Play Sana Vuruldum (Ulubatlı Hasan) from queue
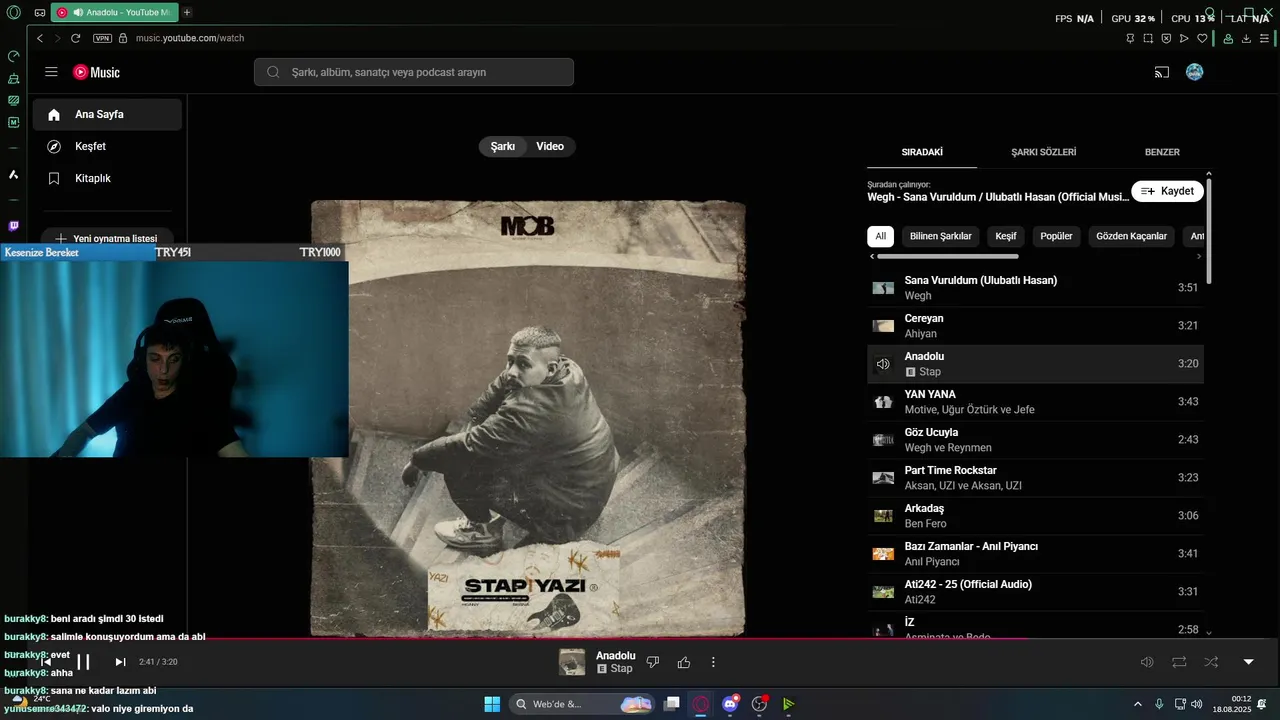The image size is (1280, 720). coord(1035,288)
